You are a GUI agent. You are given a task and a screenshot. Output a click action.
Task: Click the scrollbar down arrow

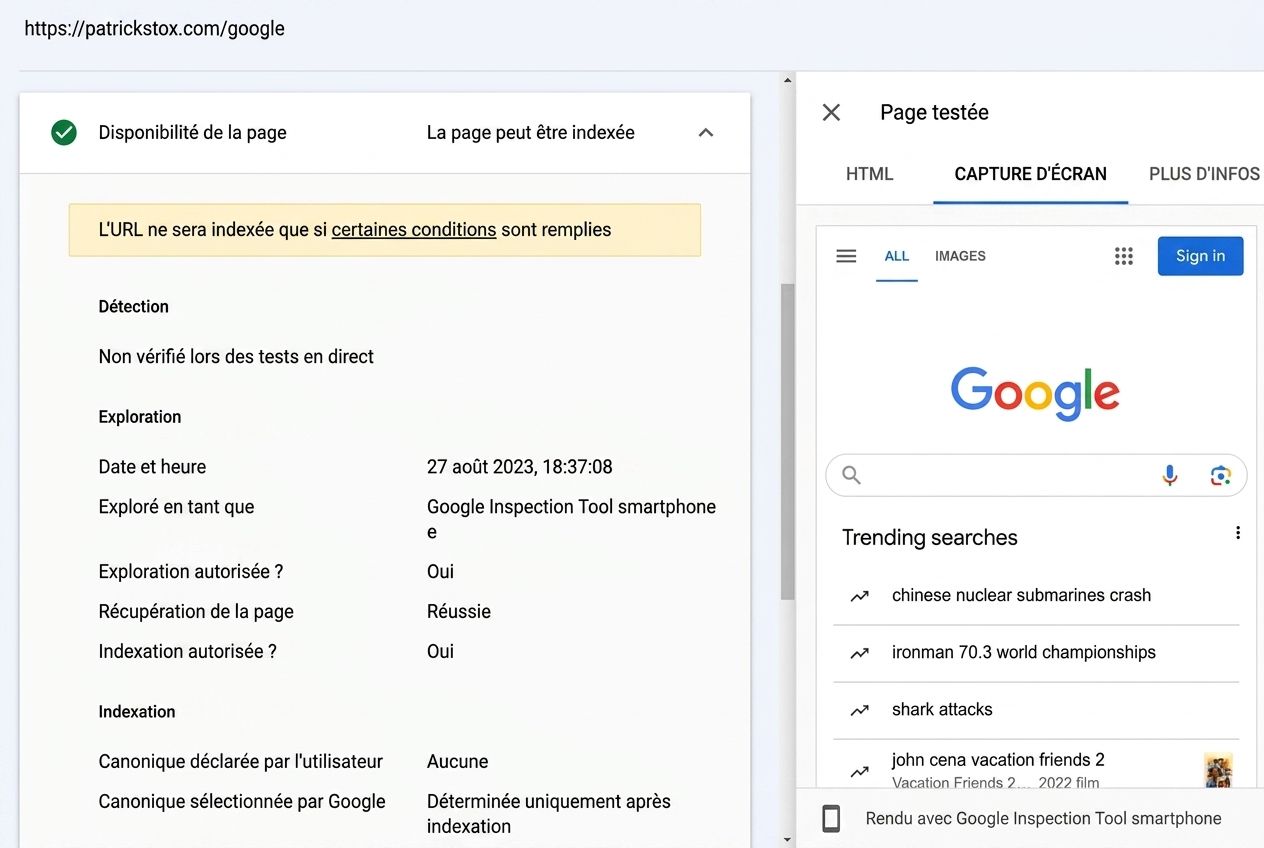tap(788, 840)
